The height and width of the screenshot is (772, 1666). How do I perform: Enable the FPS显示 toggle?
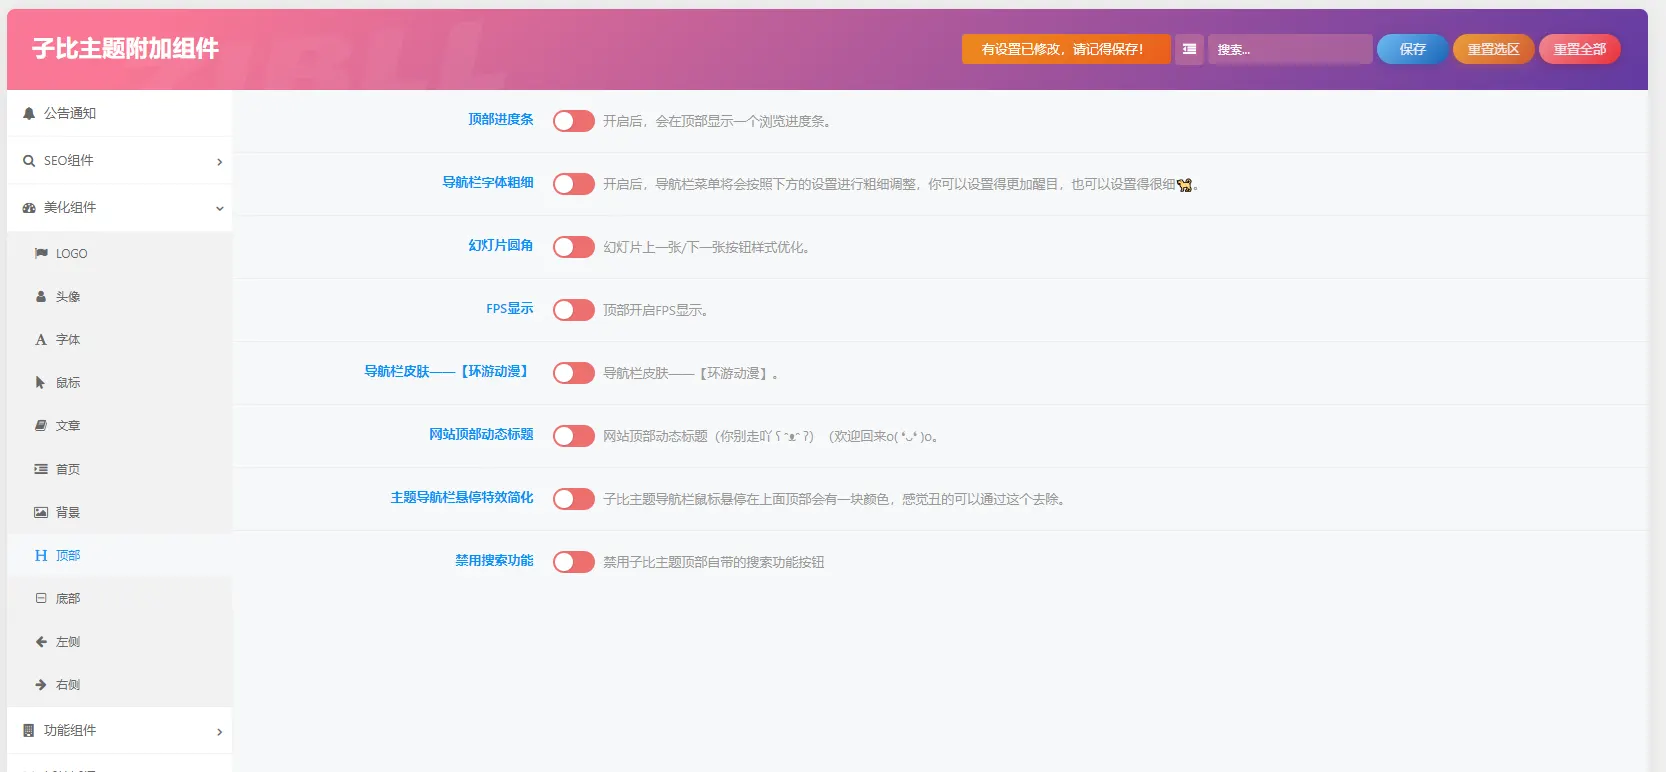tap(574, 310)
